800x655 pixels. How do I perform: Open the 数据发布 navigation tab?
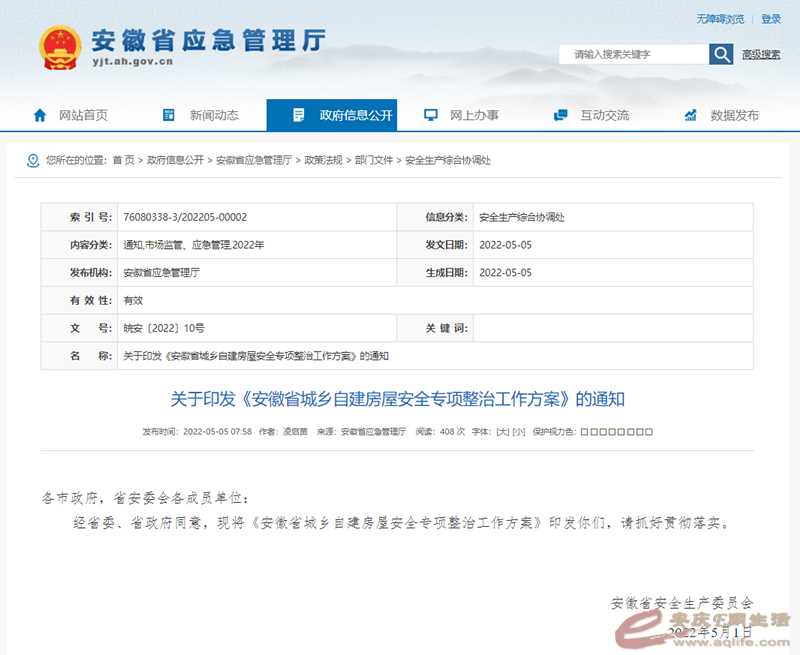coord(734,115)
